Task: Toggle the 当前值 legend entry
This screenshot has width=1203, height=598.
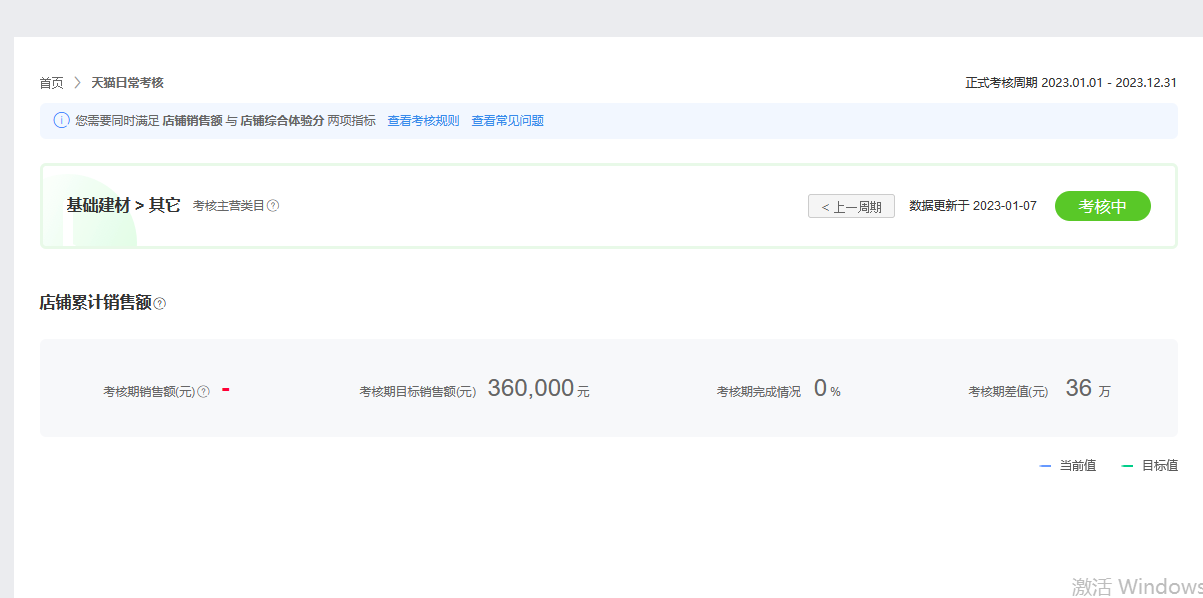Action: (1067, 465)
